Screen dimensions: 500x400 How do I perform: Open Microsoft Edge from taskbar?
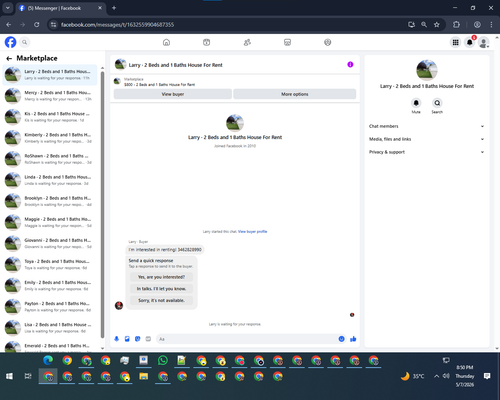48,360
